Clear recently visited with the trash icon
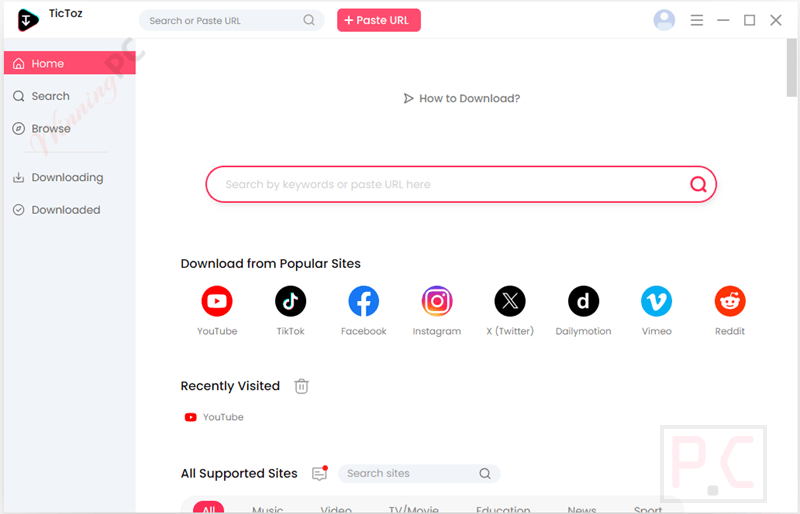Viewport: 800px width, 514px height. tap(302, 386)
